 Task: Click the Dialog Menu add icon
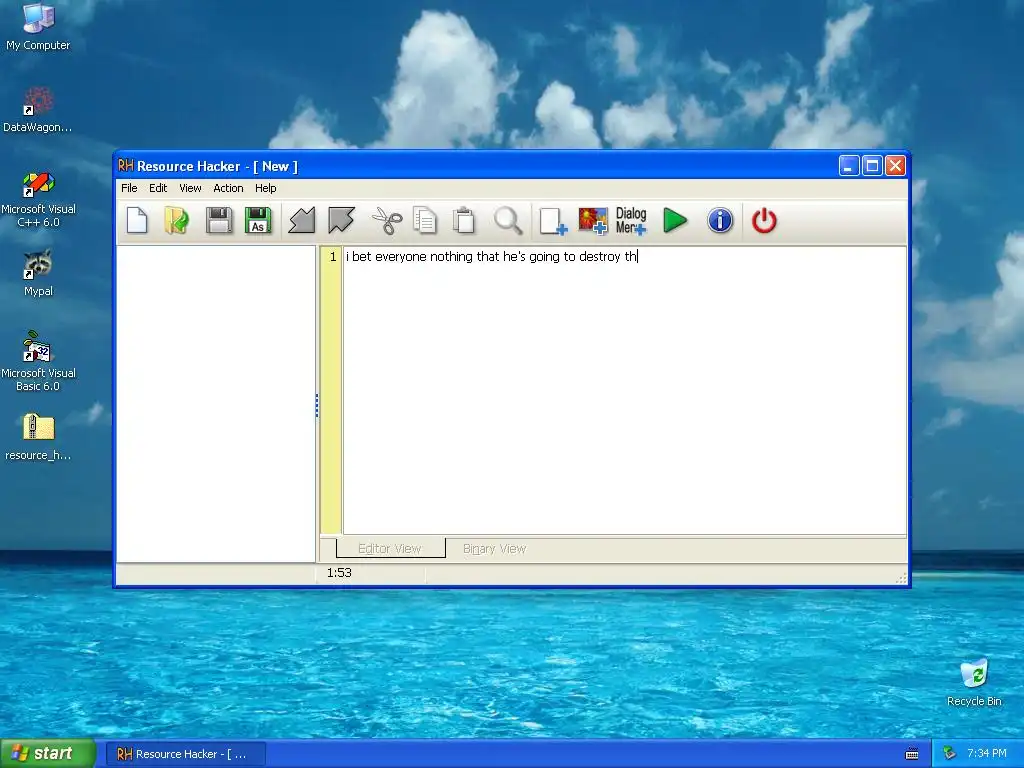coord(631,221)
